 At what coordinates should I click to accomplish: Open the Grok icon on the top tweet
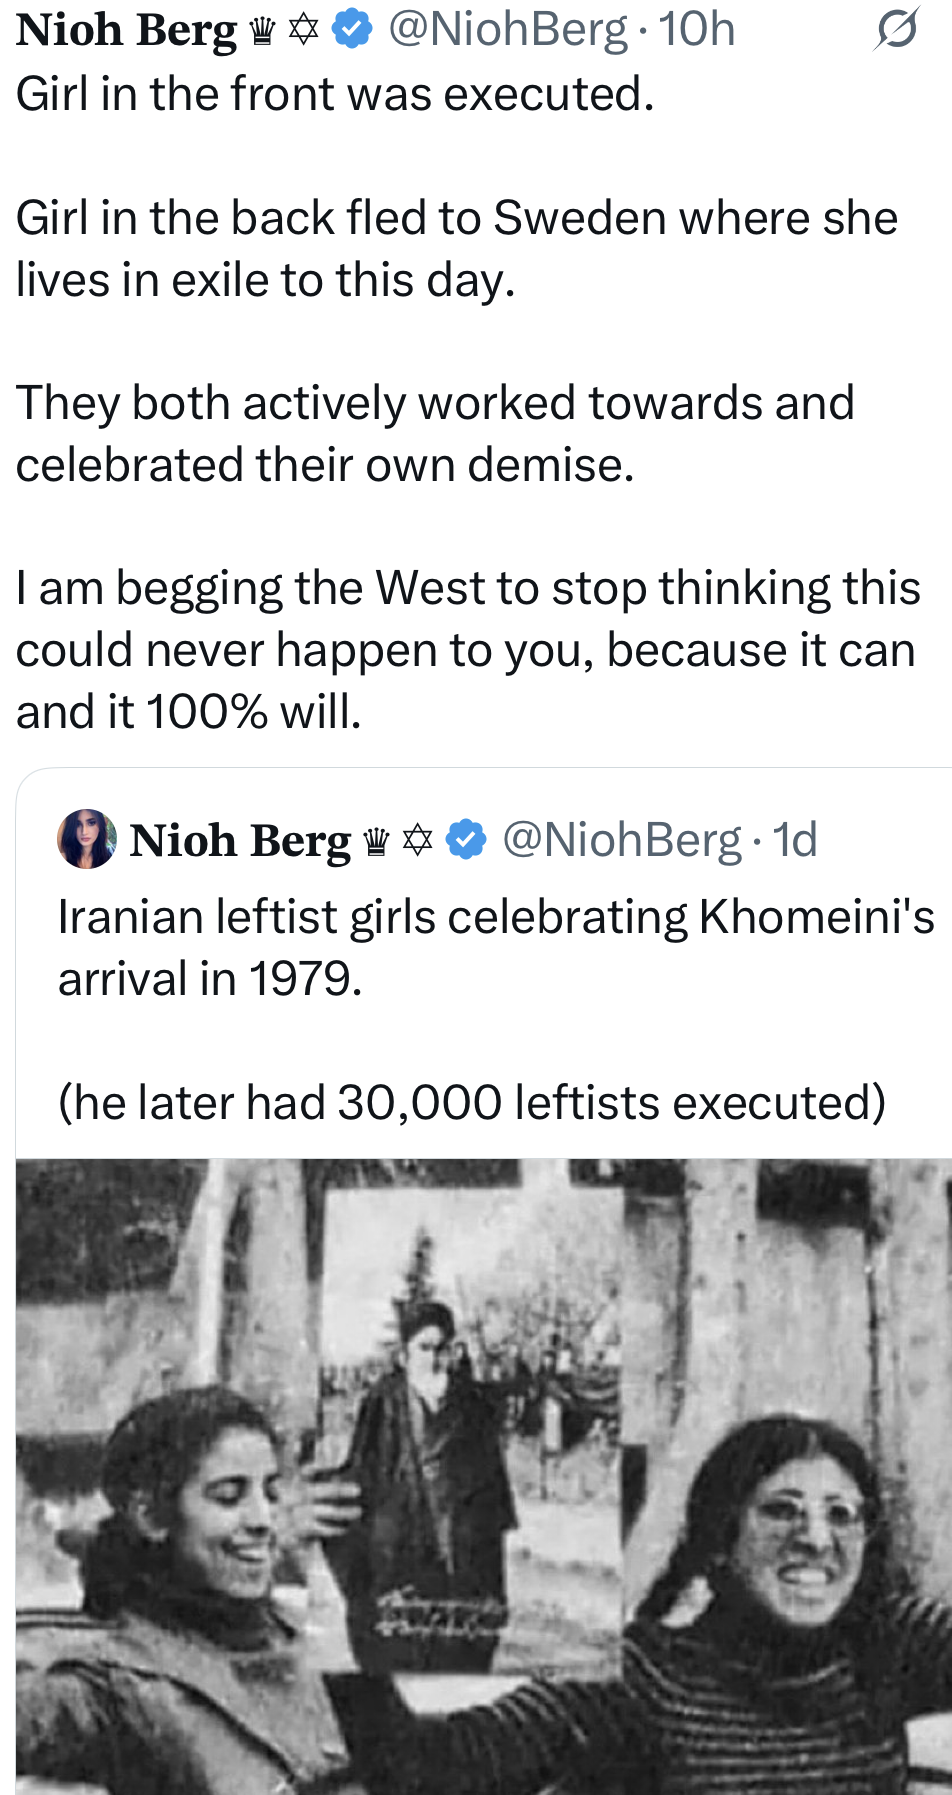pyautogui.click(x=896, y=30)
